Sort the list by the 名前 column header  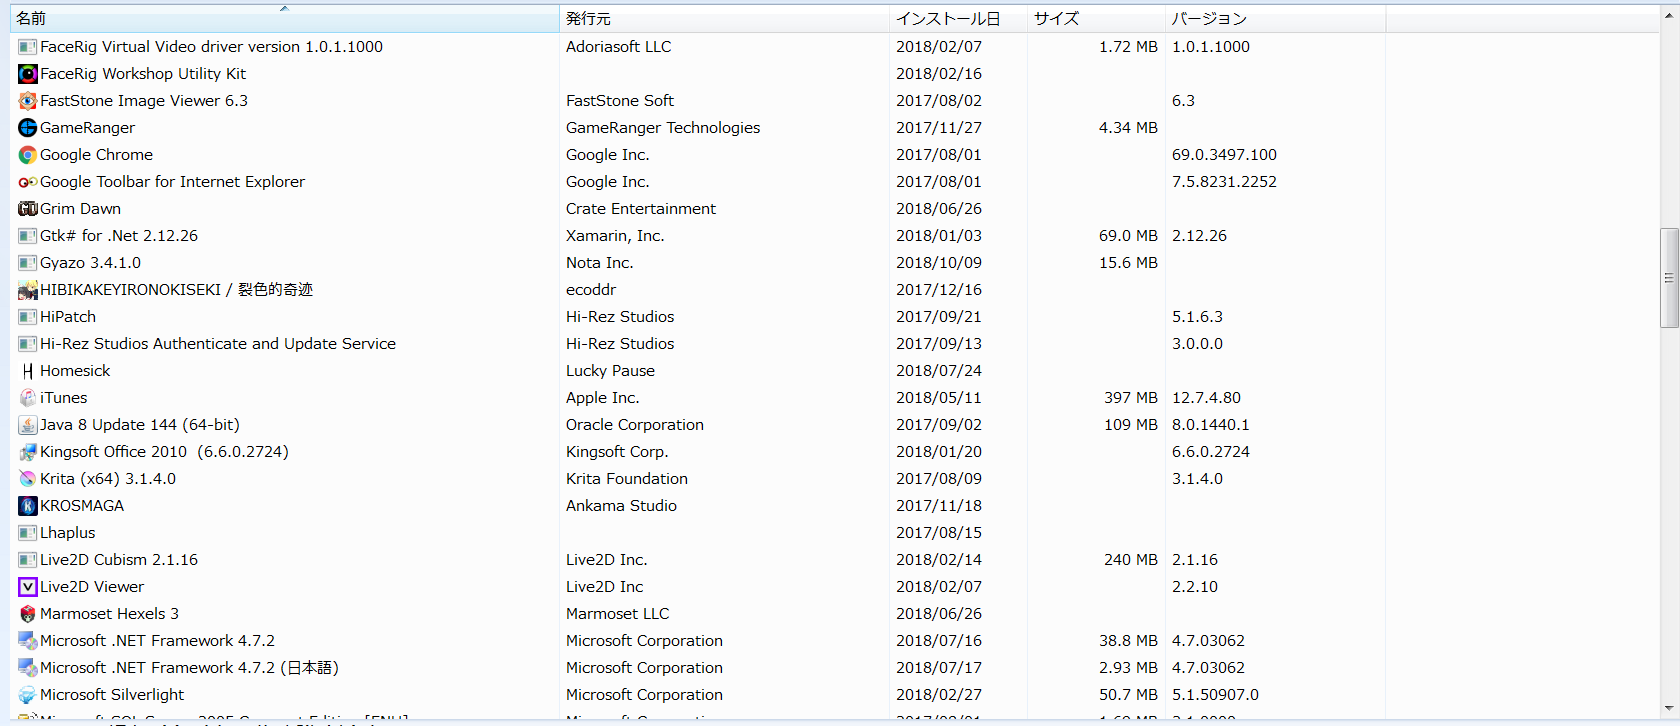tap(284, 18)
